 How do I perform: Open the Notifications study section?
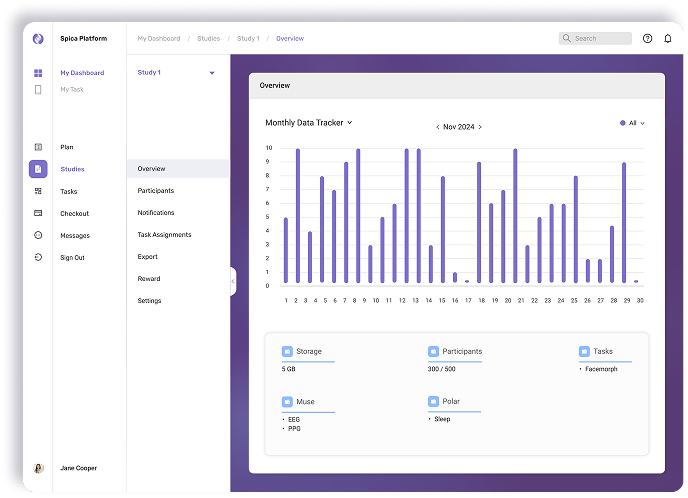[x=156, y=212]
